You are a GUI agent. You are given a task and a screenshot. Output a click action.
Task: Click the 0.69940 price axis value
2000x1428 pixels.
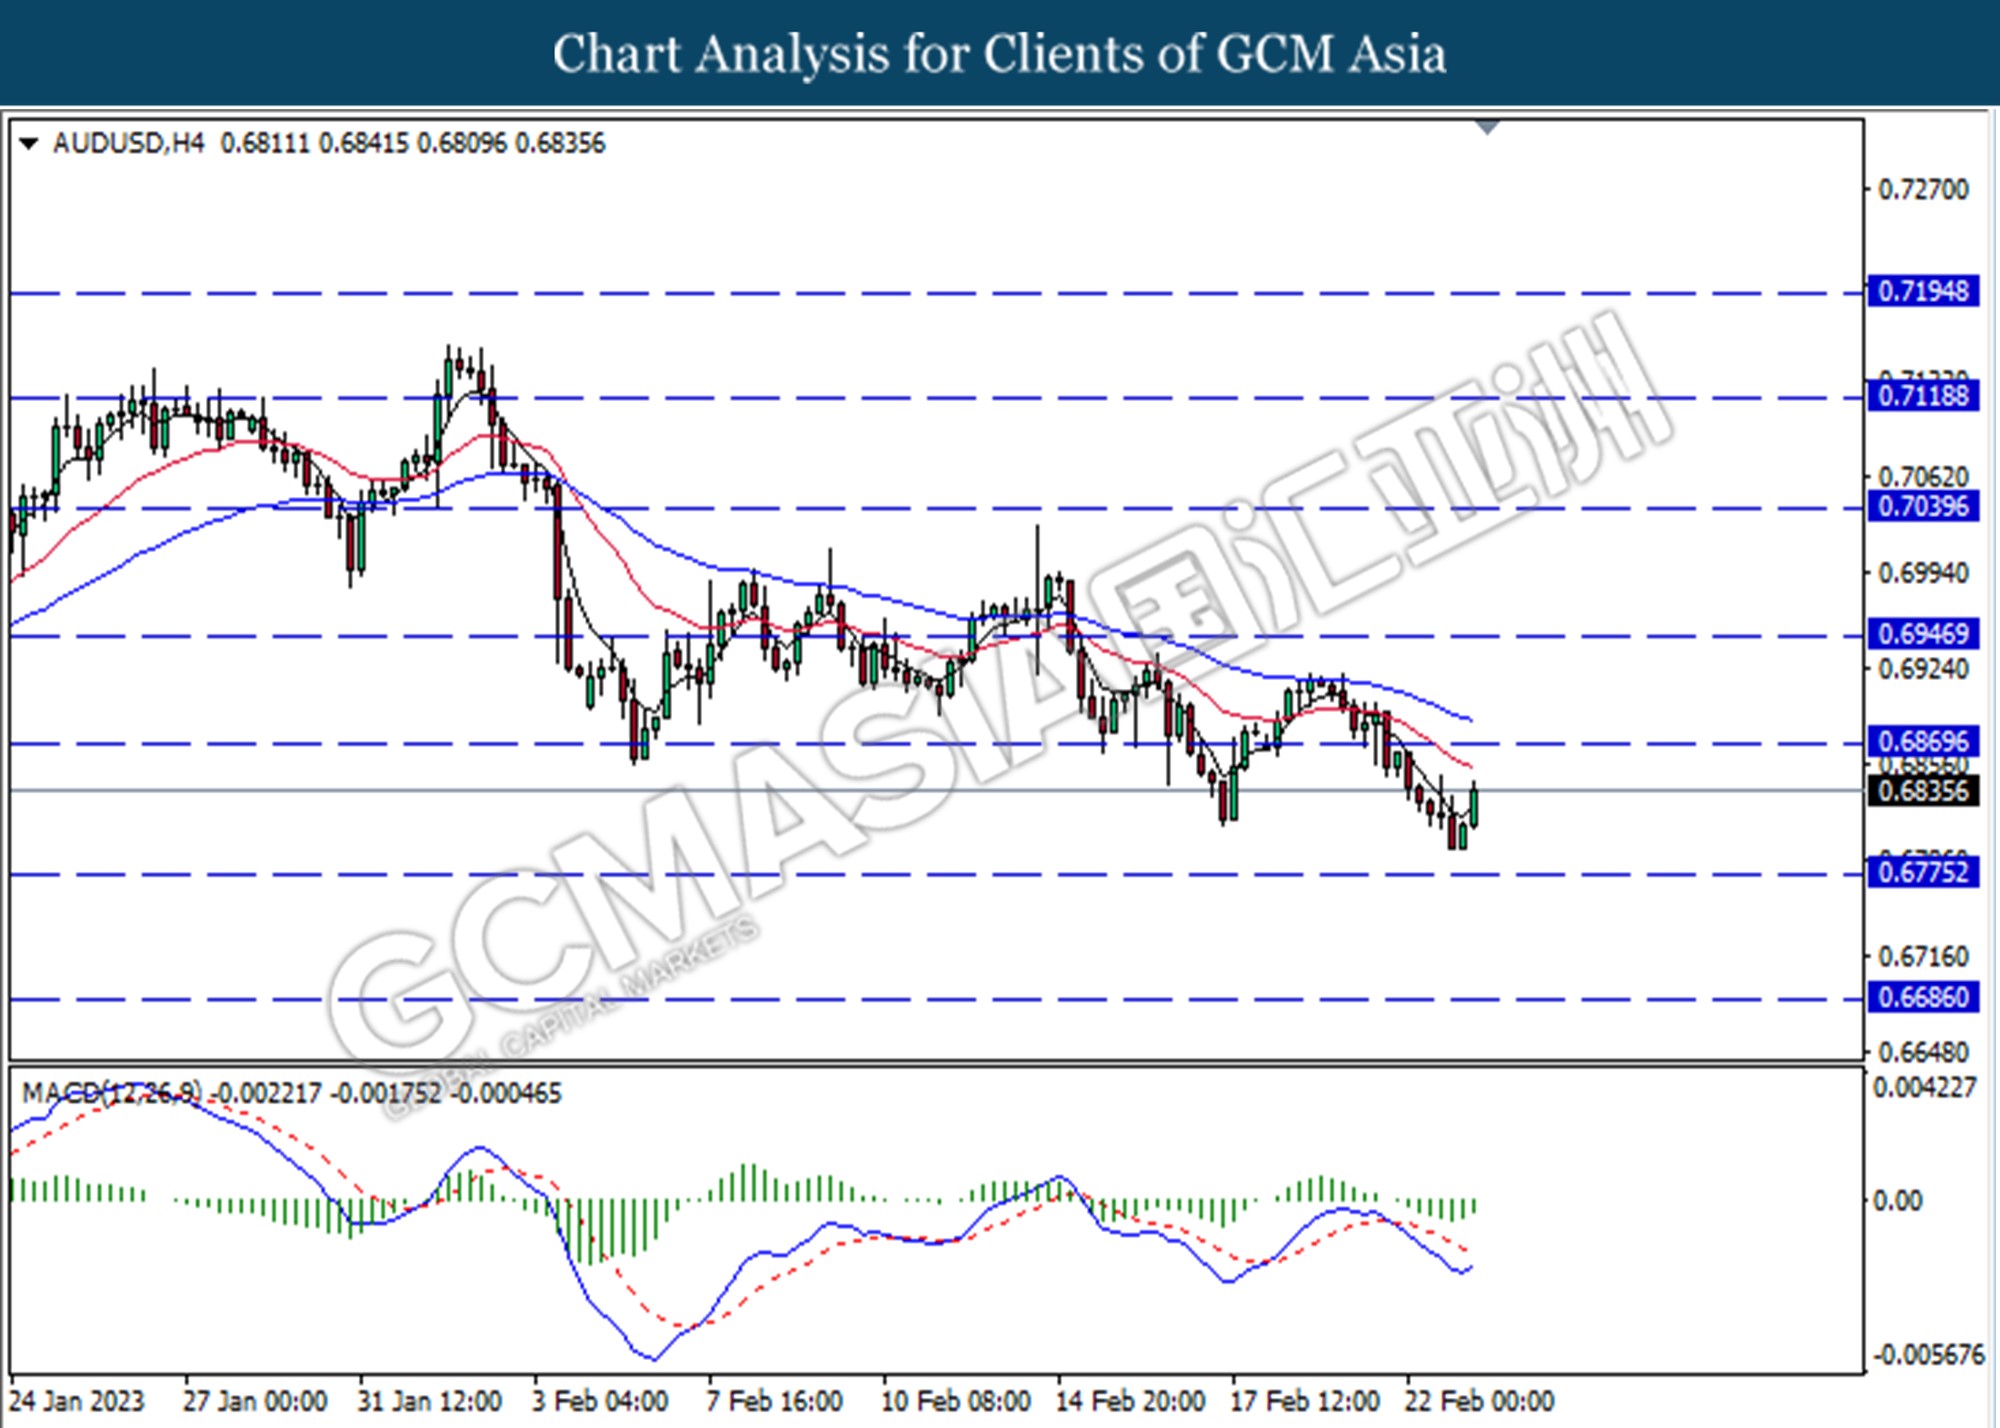coord(1923,573)
